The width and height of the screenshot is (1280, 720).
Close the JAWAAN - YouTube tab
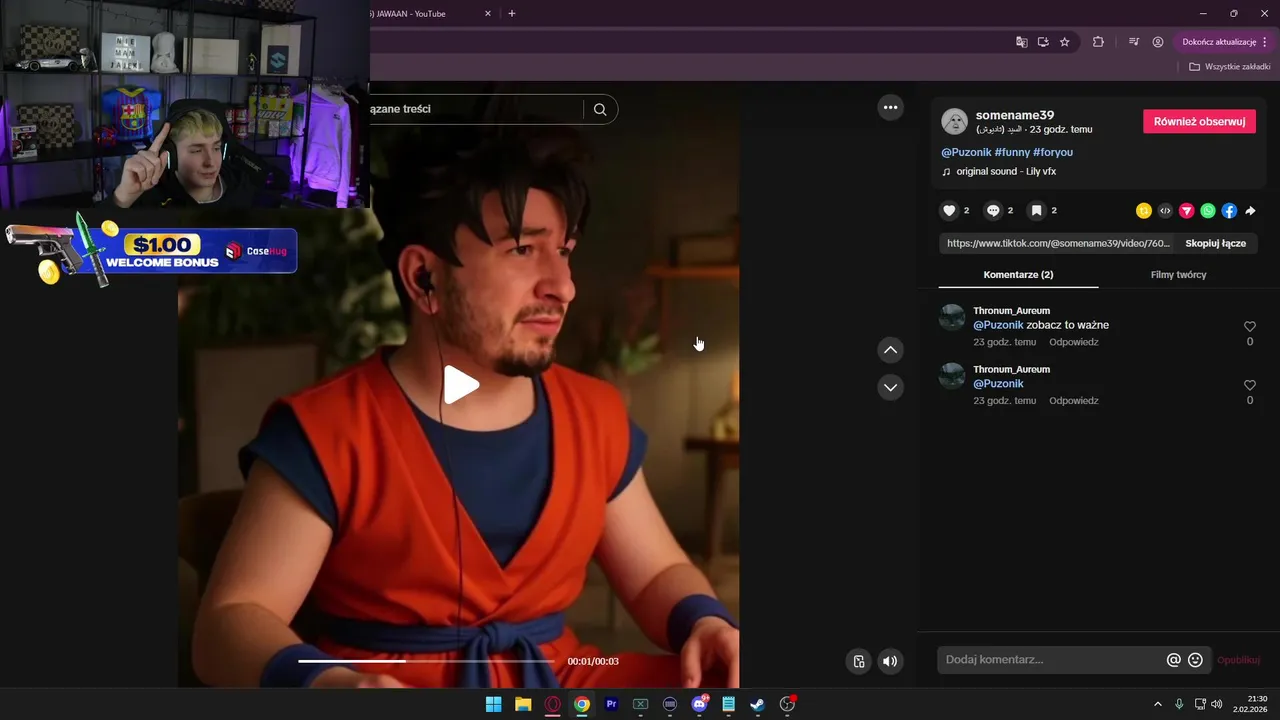point(488,14)
